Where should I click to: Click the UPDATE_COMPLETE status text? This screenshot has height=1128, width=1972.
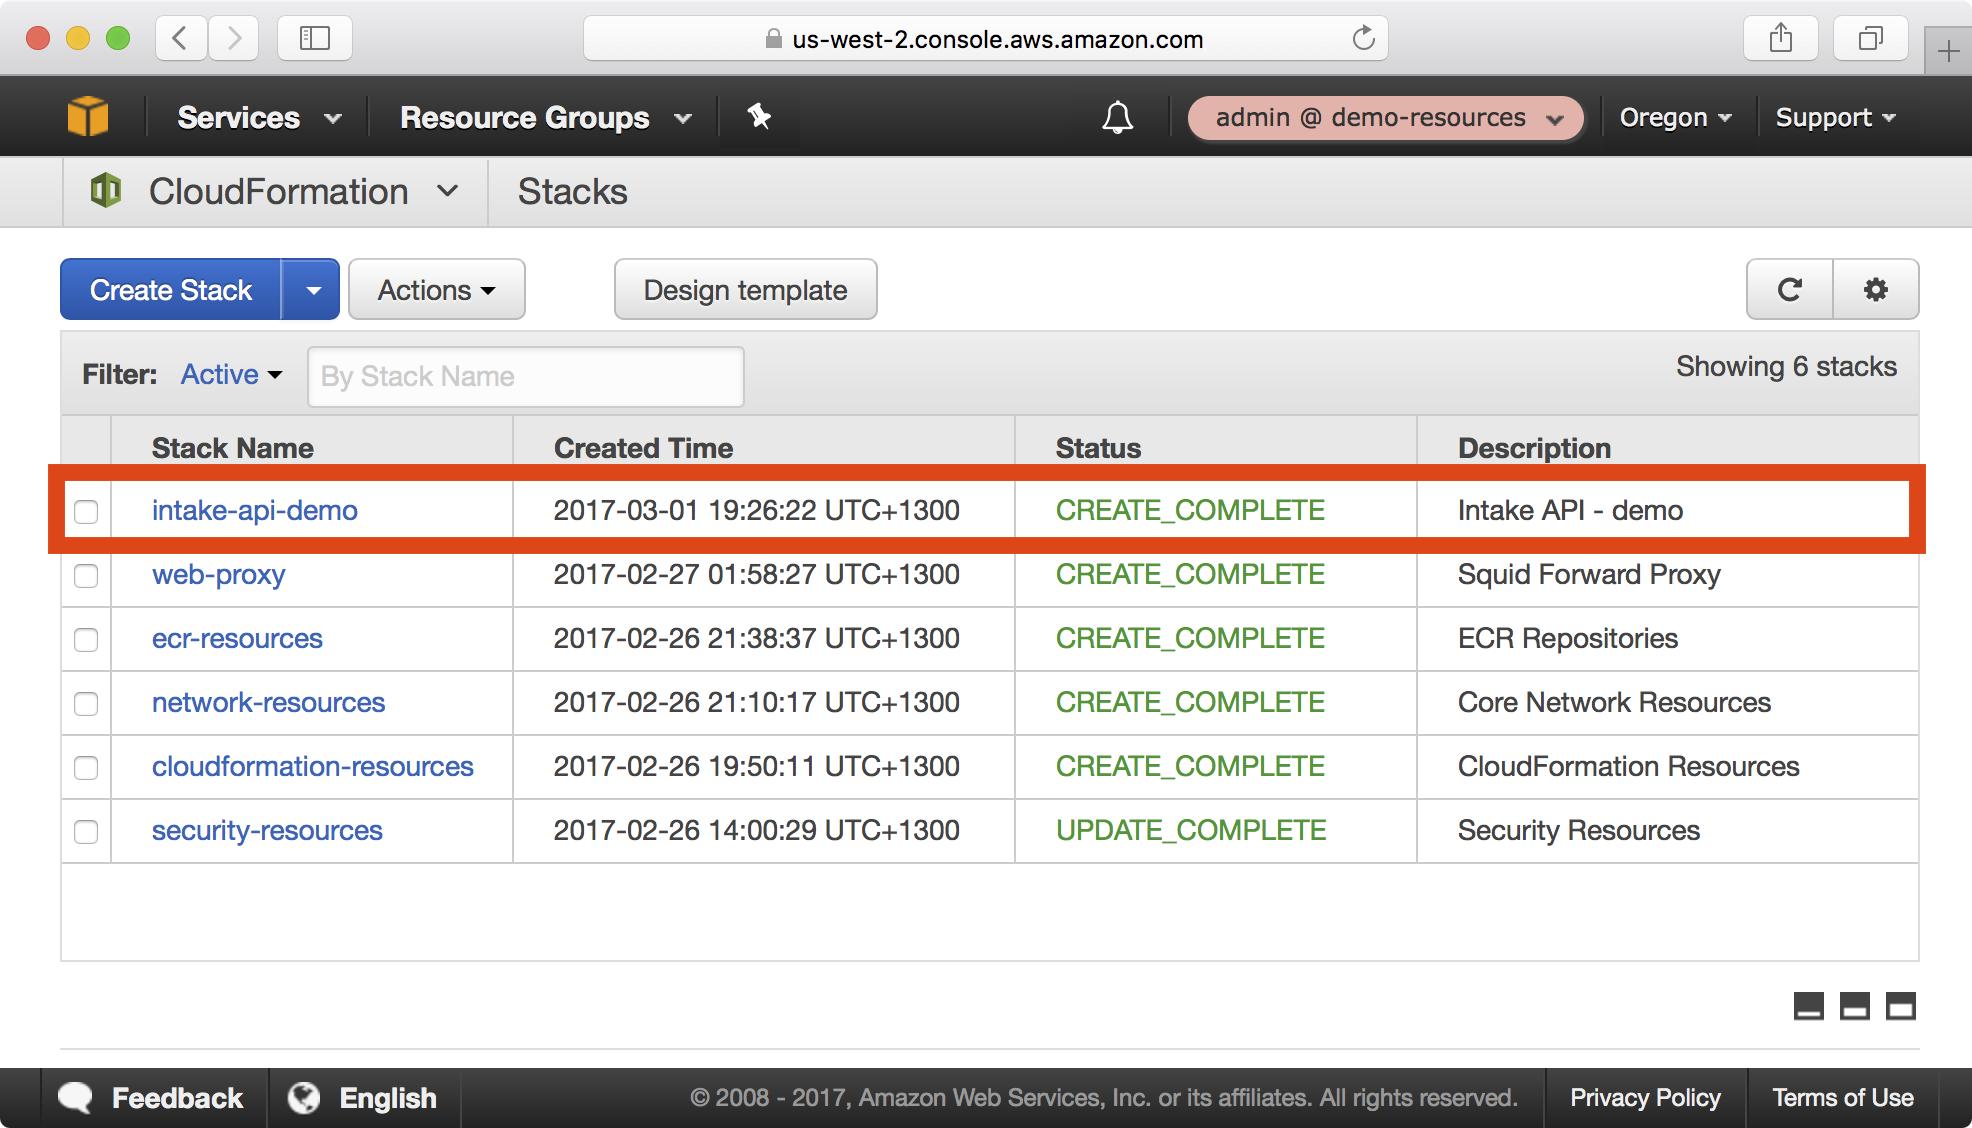(x=1191, y=830)
